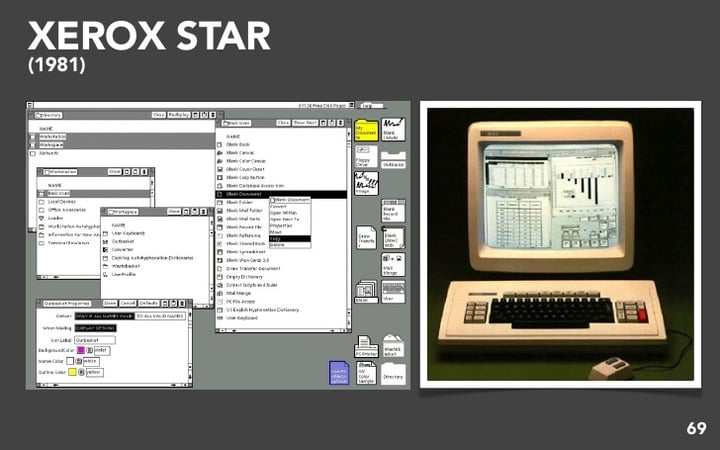The width and height of the screenshot is (720, 450).
Task: Click Outbasket icon in Workspace window list
Action: click(x=105, y=241)
